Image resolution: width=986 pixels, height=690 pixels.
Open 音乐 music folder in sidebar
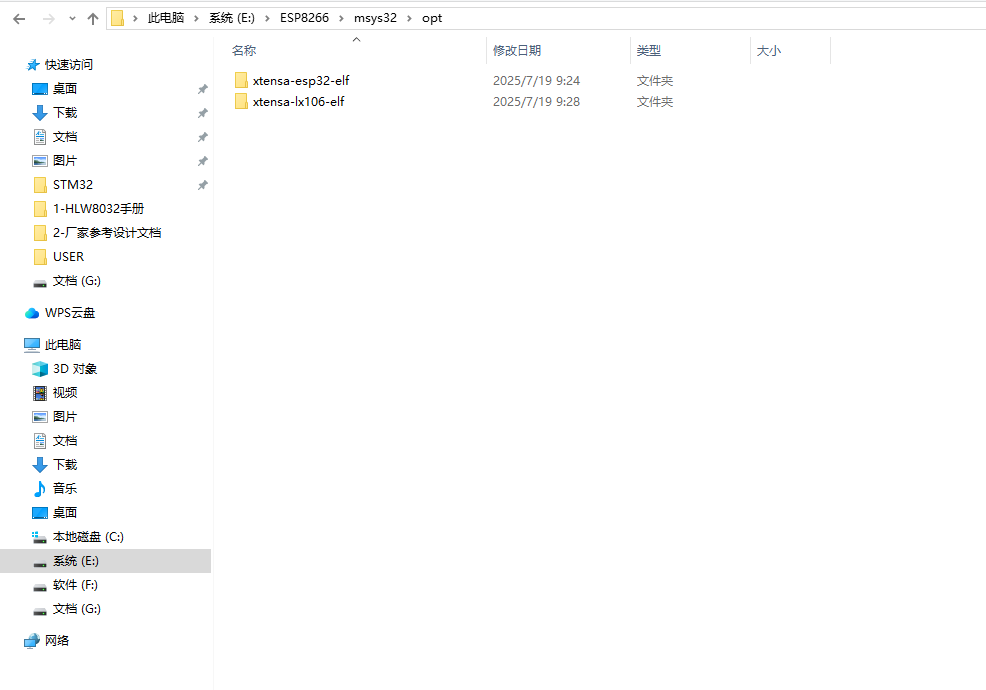(x=64, y=489)
